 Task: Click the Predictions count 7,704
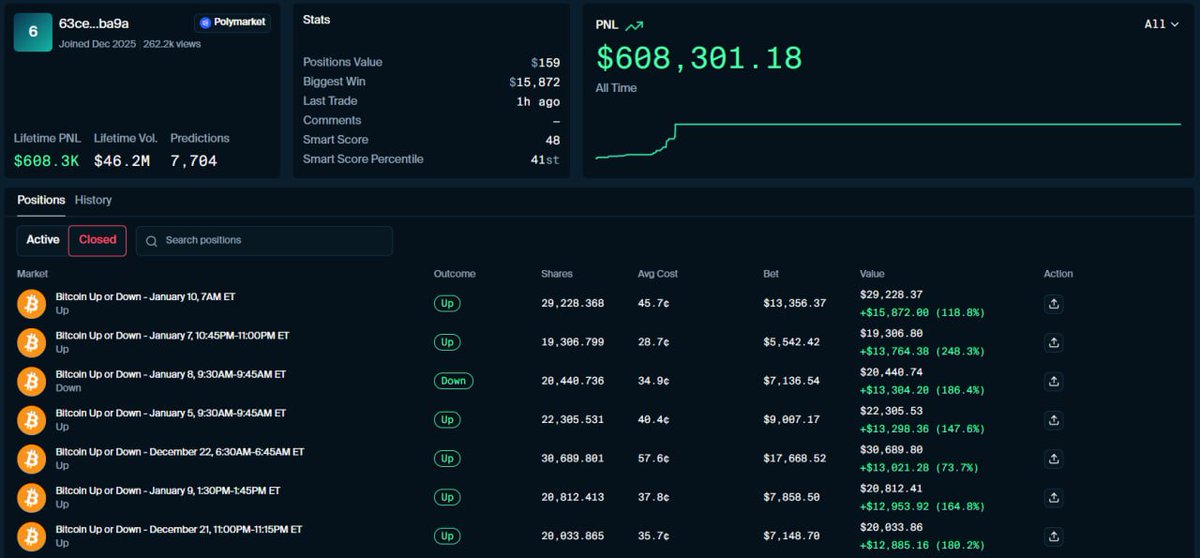pos(193,160)
